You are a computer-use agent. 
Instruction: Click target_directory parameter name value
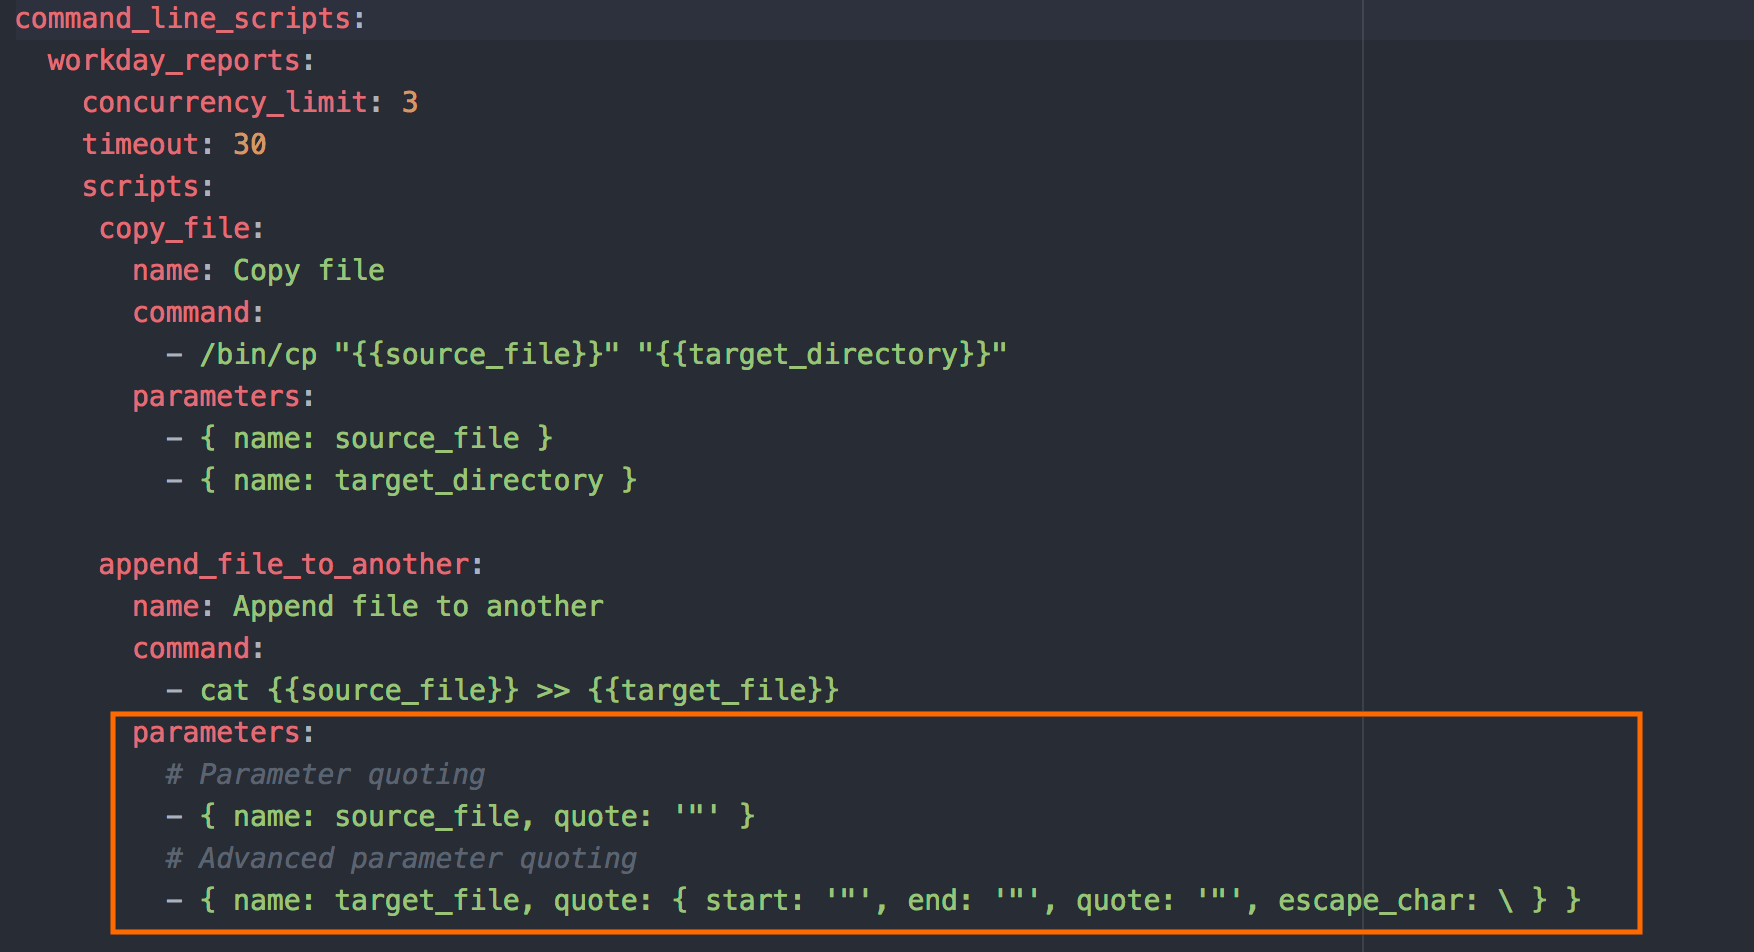(x=468, y=481)
